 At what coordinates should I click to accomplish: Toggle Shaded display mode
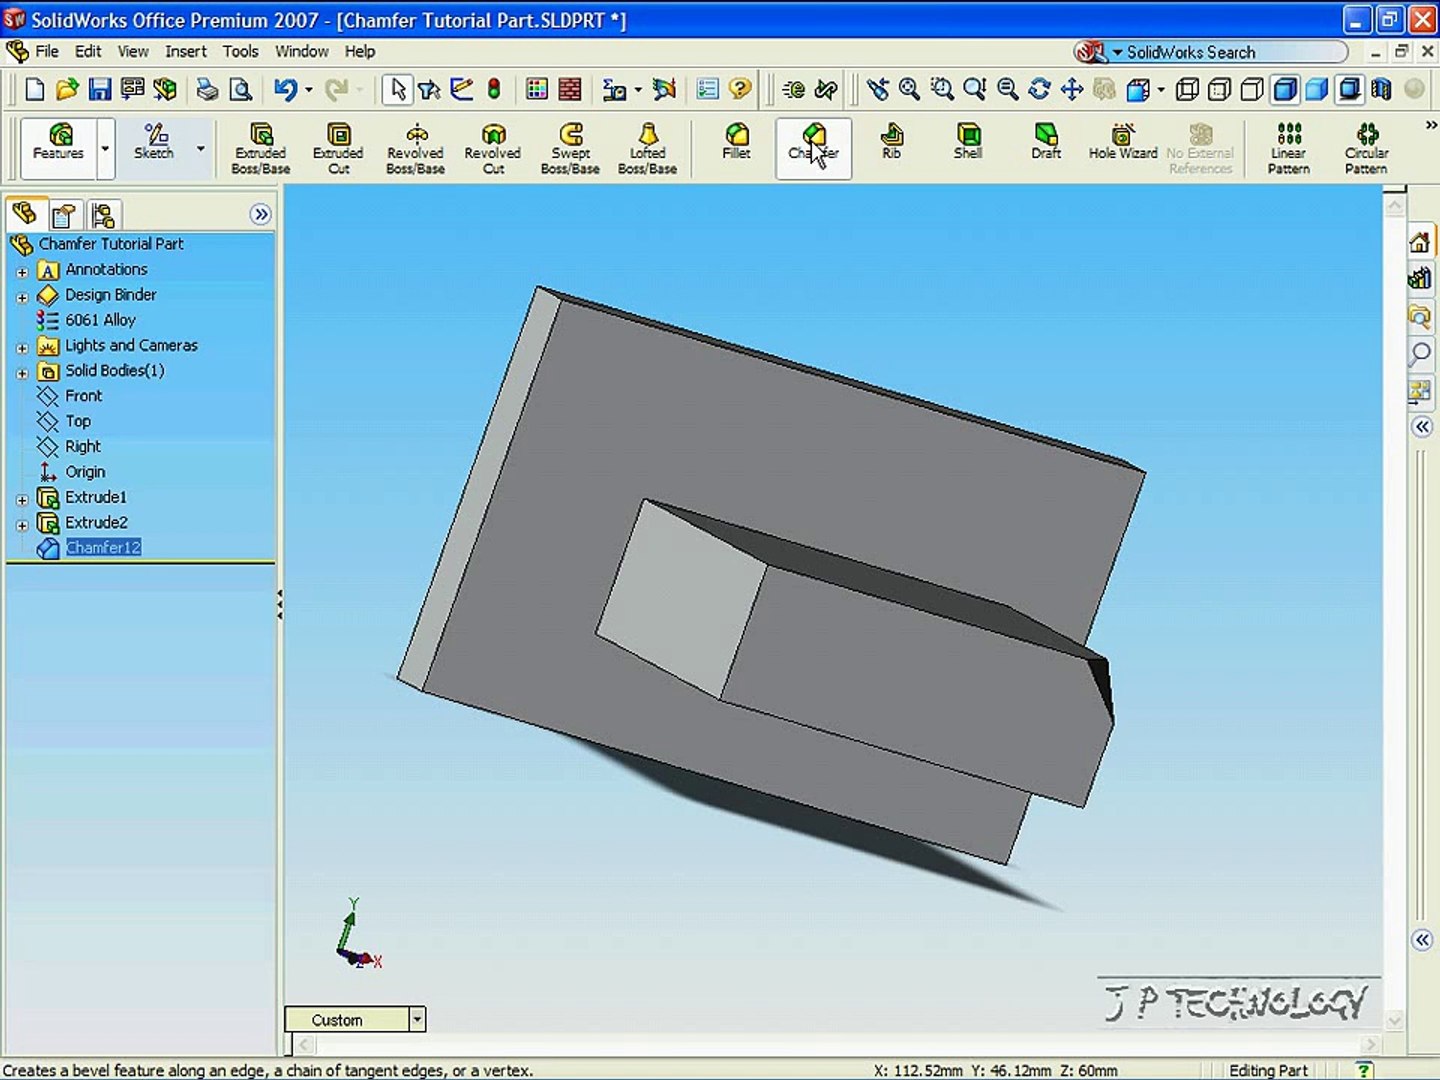point(1317,90)
